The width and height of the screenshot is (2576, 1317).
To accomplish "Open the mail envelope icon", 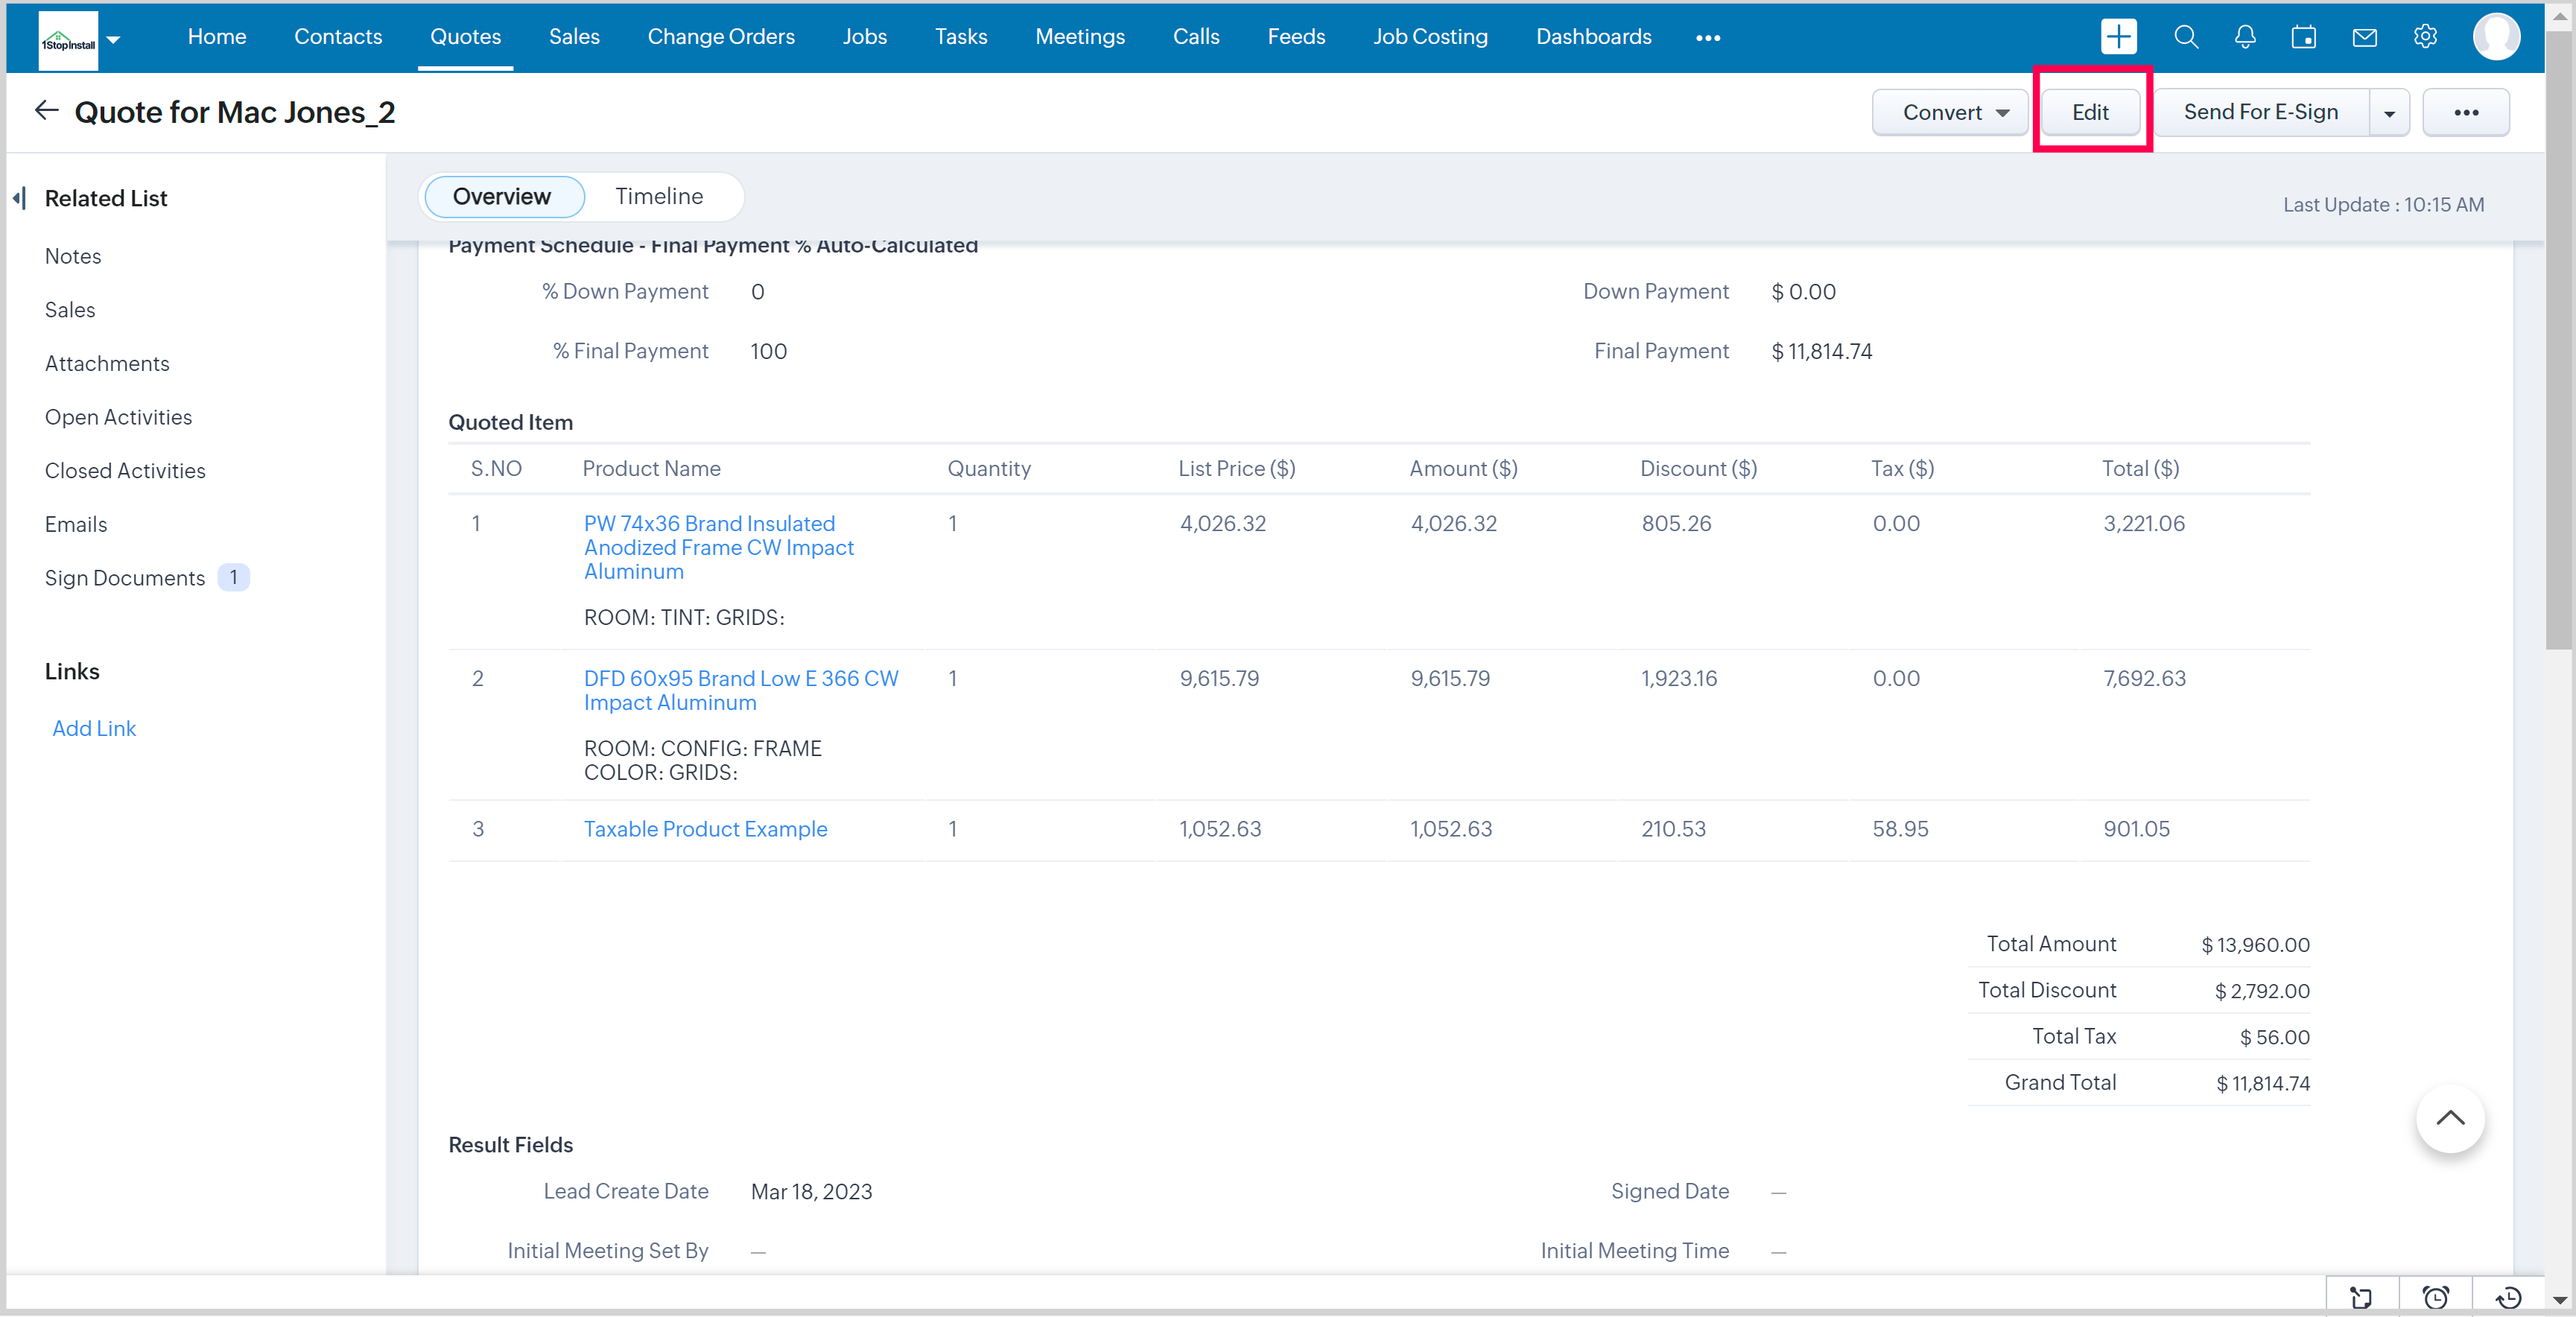I will (x=2364, y=37).
